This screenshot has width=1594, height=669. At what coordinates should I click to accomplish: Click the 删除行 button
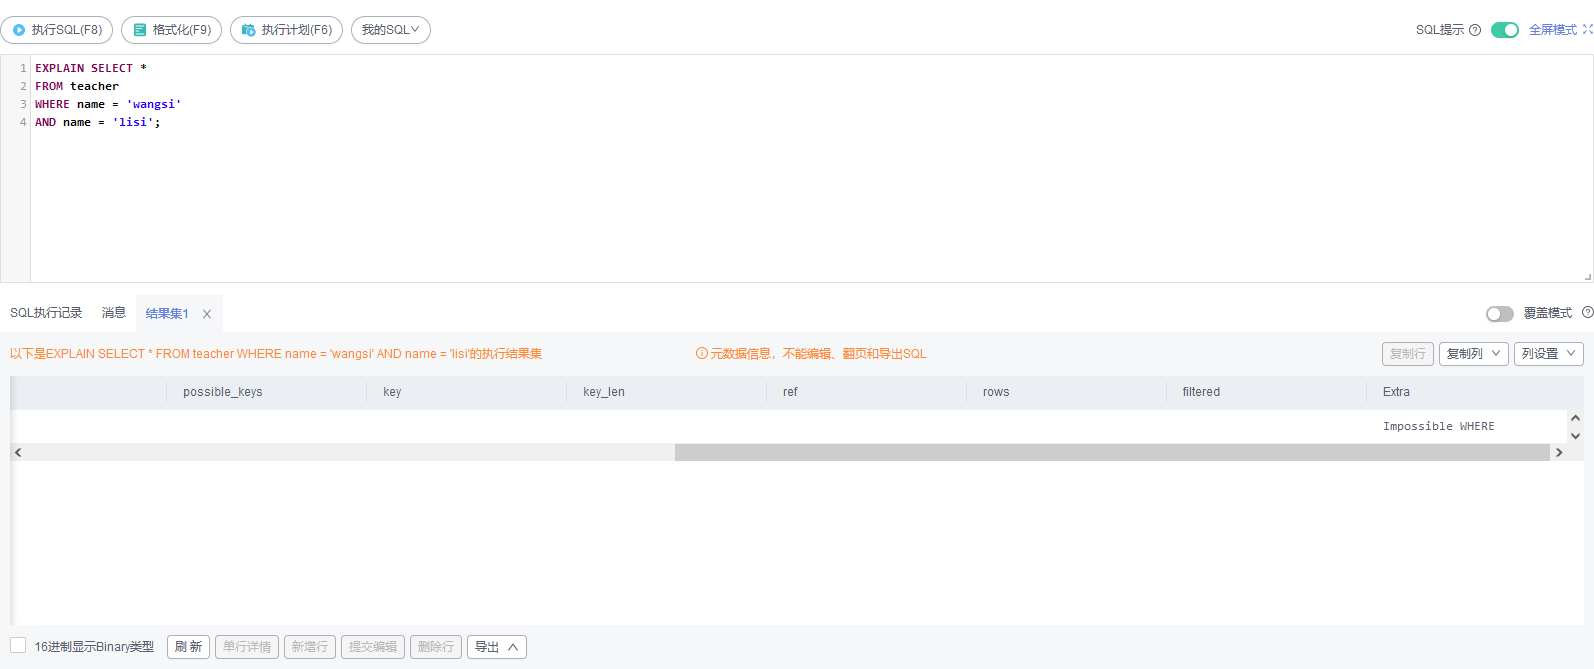[x=436, y=647]
